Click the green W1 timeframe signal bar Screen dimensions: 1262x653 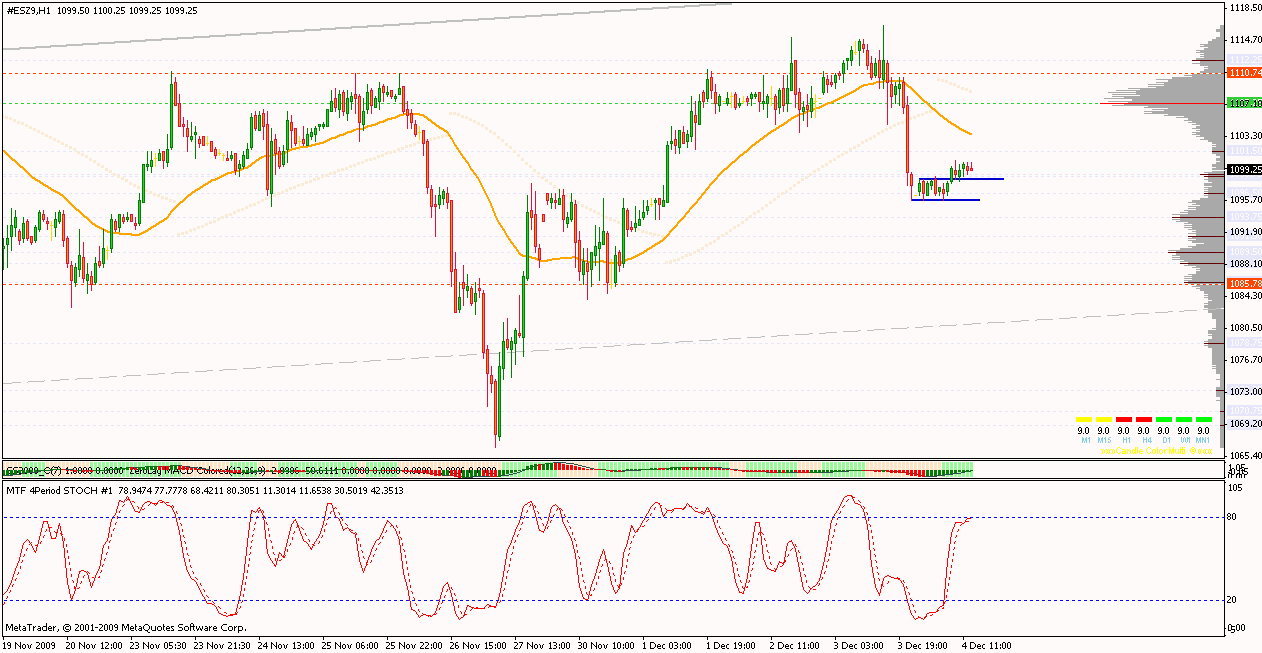coord(1183,419)
